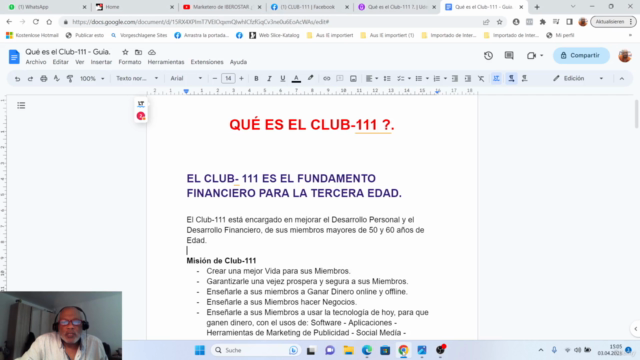Switch to the Marketero de IBEROSTAR tab
Screen dimensions: 640x360
click(222, 7)
